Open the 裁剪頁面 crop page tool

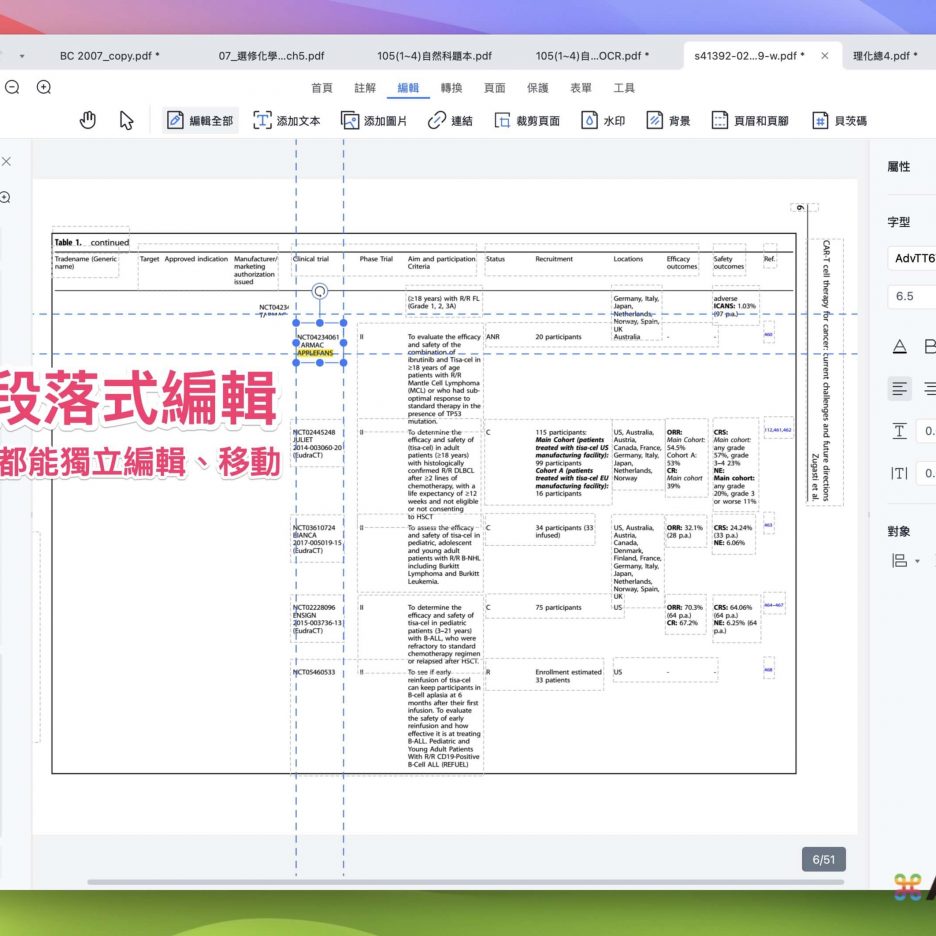click(527, 121)
